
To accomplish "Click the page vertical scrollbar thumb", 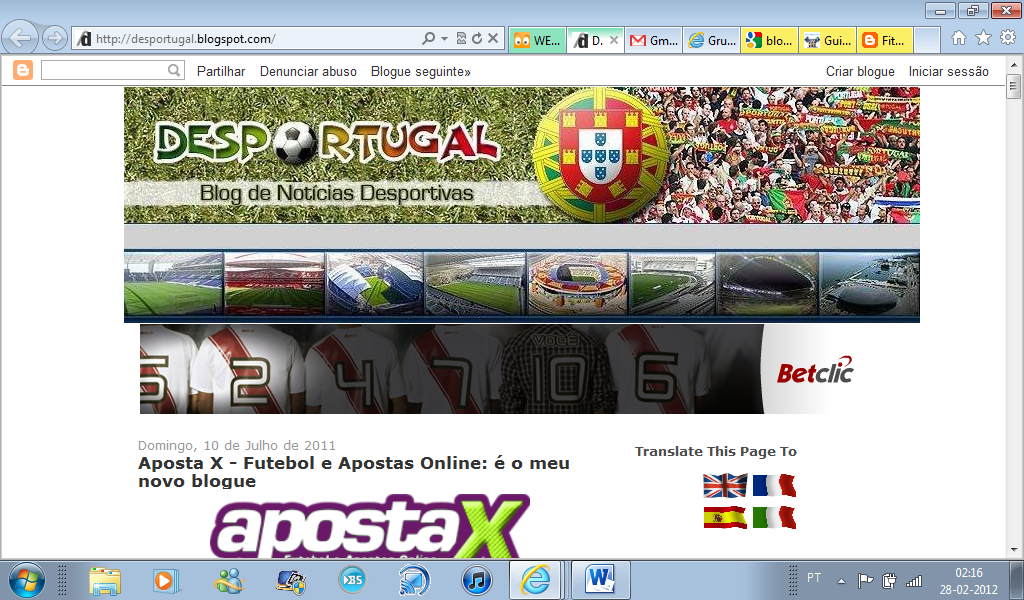I will 1014,86.
